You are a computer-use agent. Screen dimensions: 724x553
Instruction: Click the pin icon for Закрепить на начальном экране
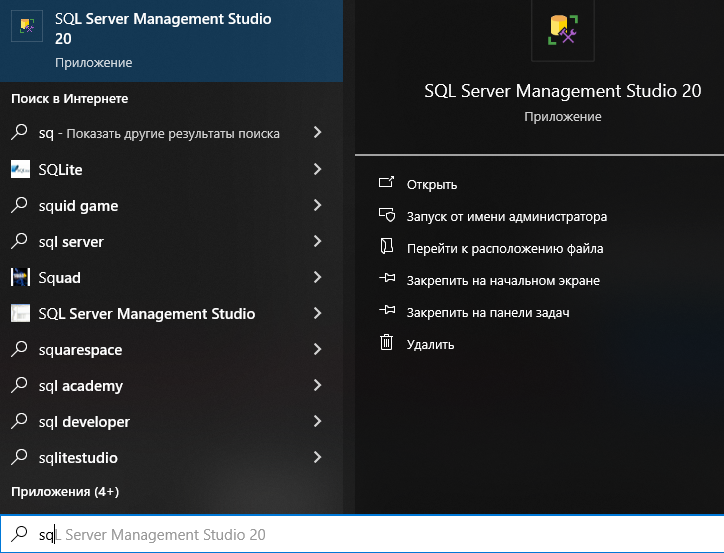[386, 280]
